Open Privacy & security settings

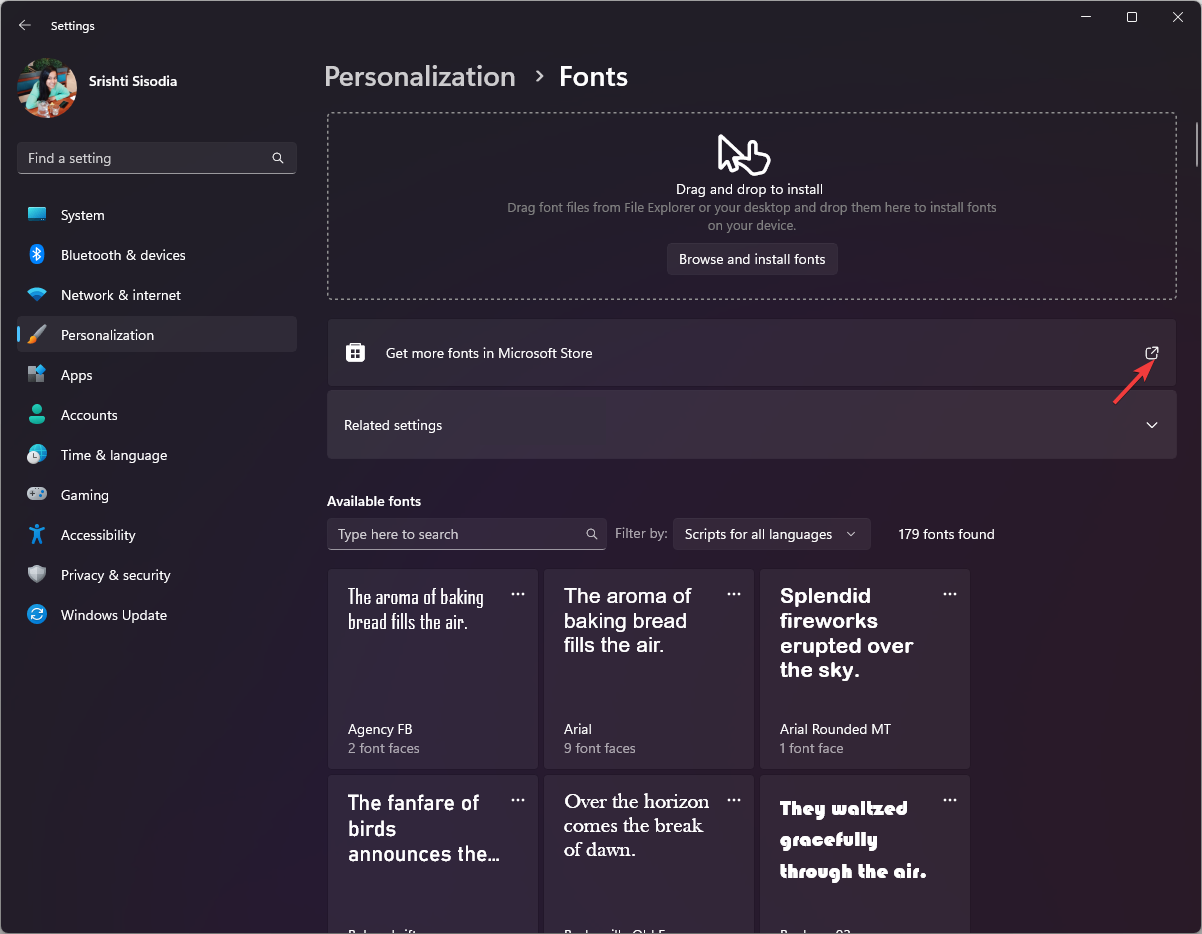coord(115,574)
